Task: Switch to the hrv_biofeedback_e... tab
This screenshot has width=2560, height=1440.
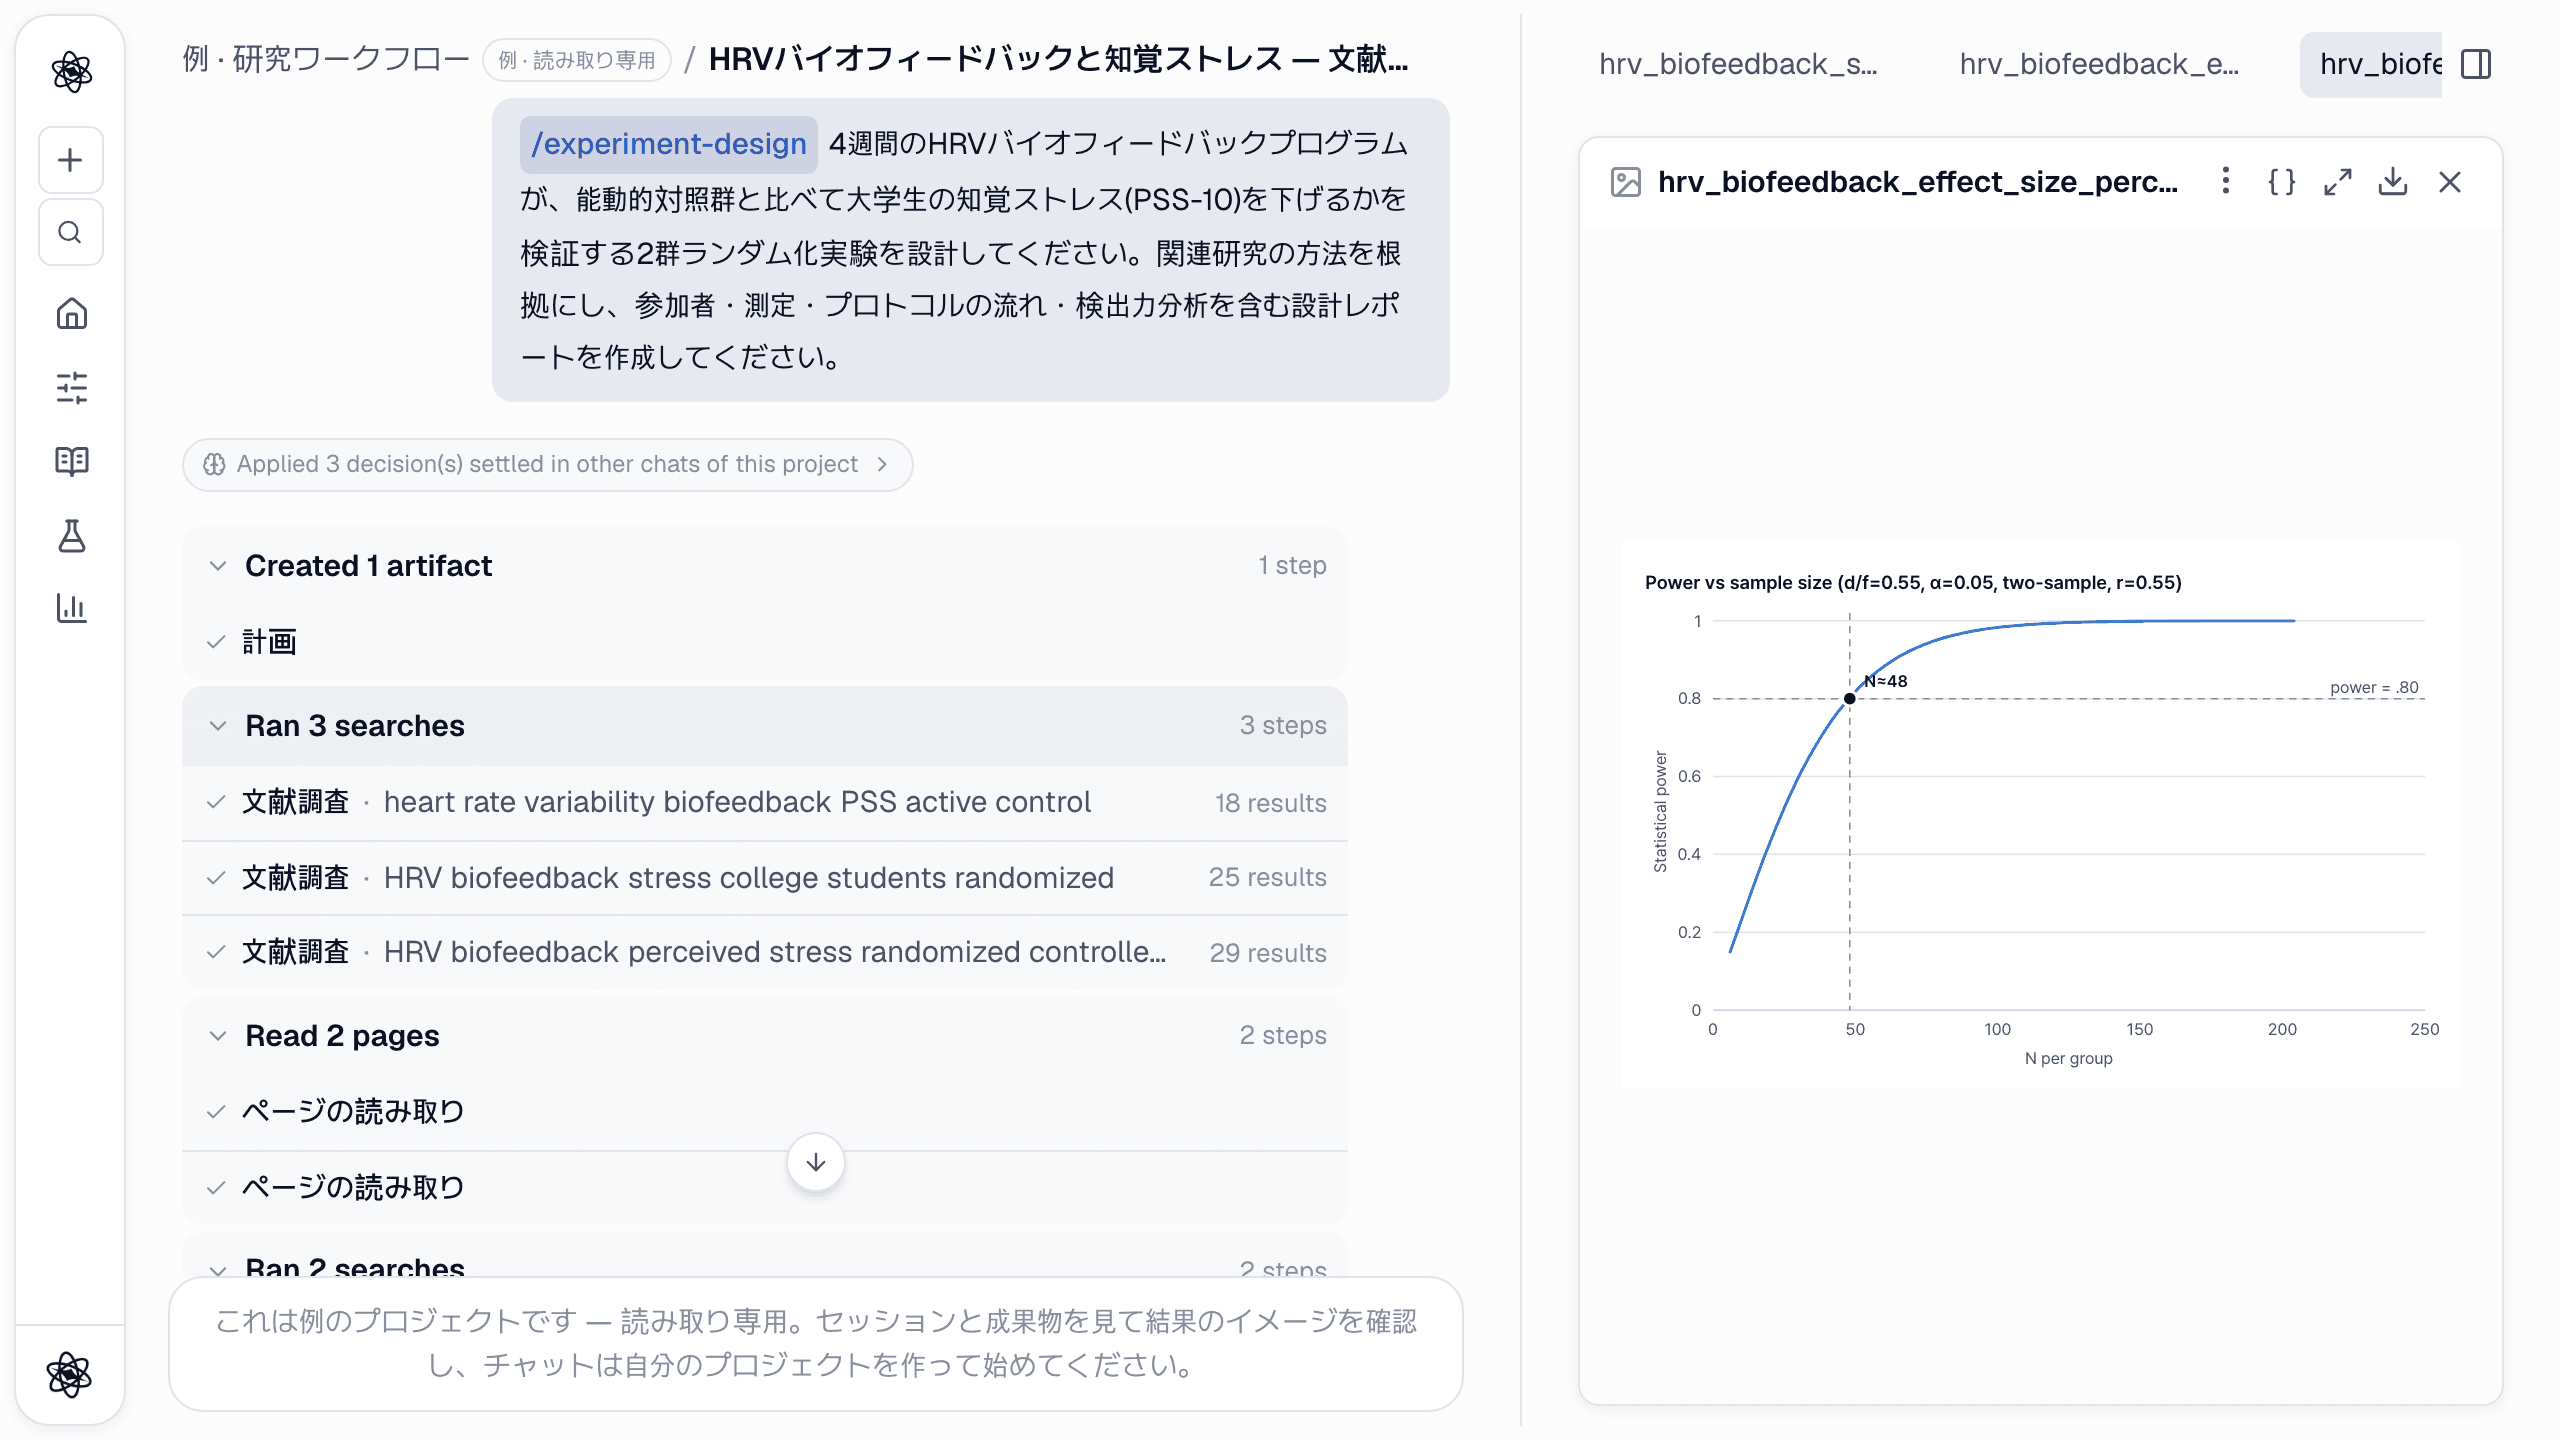Action: pyautogui.click(x=2098, y=64)
